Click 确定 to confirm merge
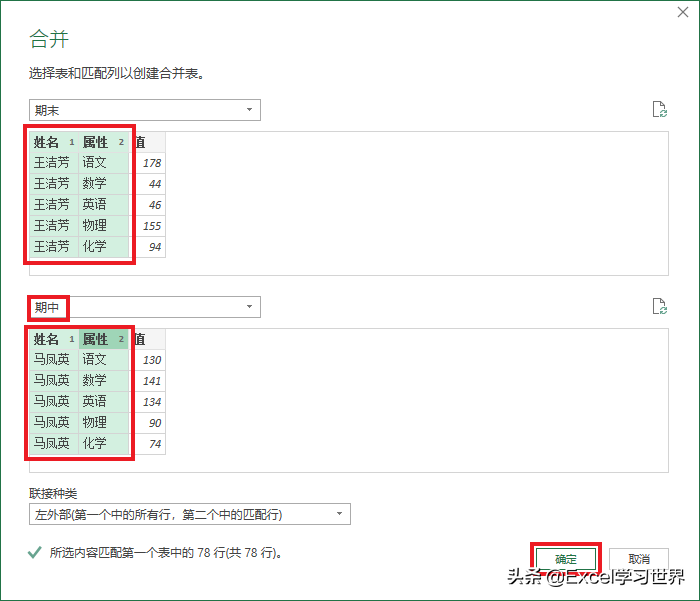Viewport: 700px width, 601px height. [566, 559]
